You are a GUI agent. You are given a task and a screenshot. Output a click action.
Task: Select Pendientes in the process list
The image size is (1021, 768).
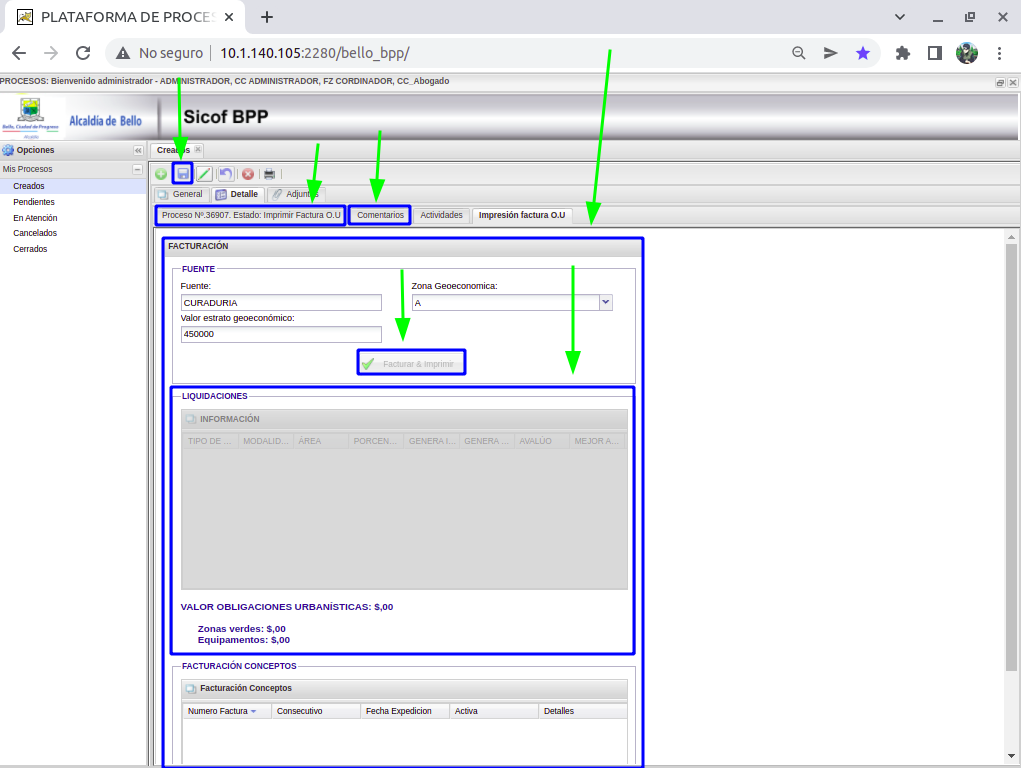click(34, 202)
